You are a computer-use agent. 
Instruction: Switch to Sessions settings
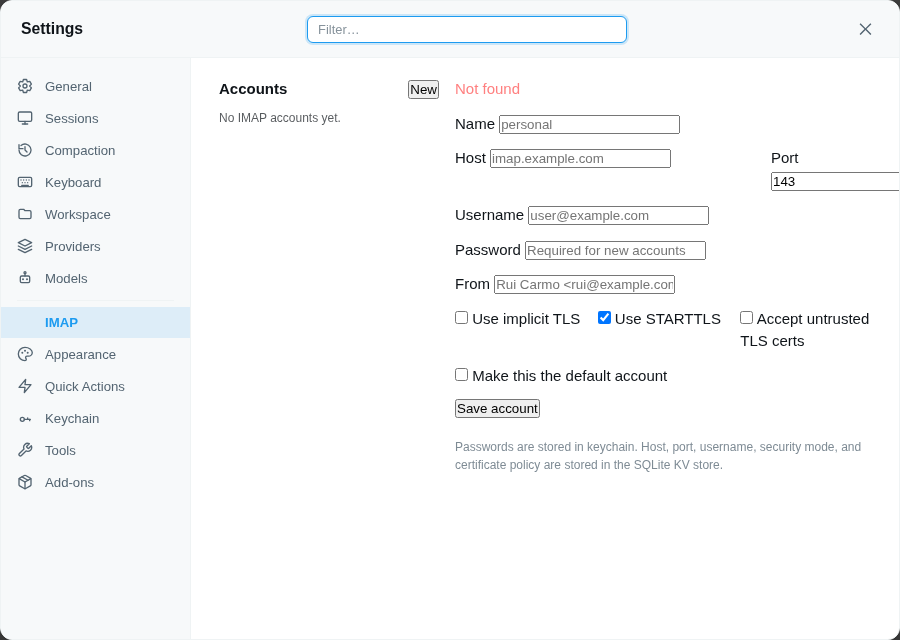tap(95, 118)
